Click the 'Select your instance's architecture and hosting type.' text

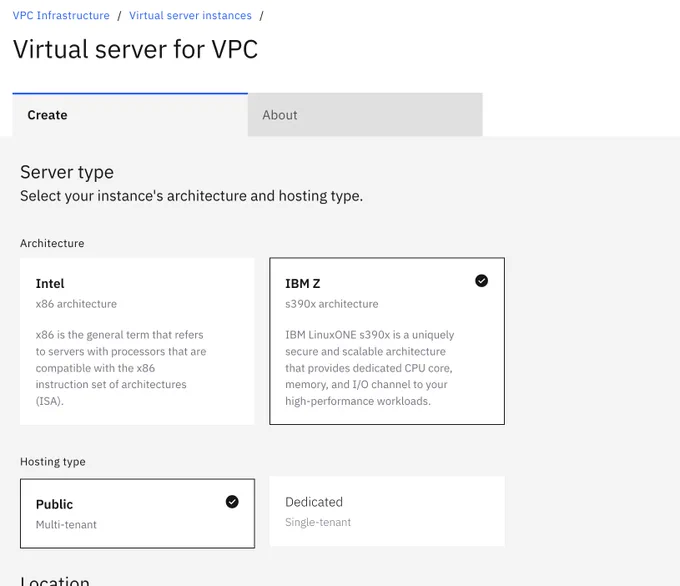(191, 196)
